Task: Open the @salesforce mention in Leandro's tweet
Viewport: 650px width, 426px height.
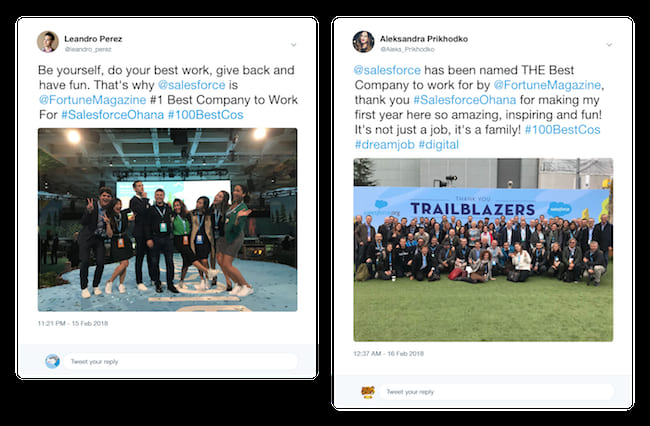Action: pyautogui.click(x=192, y=85)
